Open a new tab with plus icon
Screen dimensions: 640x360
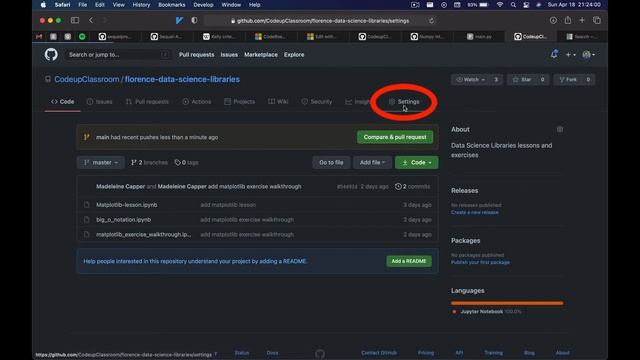click(582, 20)
